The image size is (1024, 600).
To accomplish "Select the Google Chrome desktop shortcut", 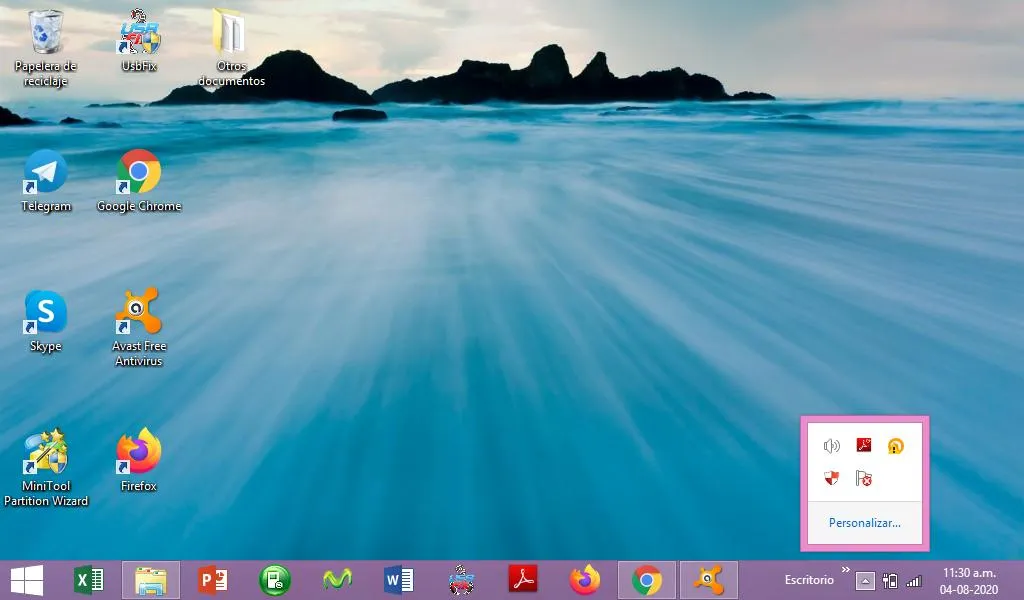I will [x=139, y=173].
